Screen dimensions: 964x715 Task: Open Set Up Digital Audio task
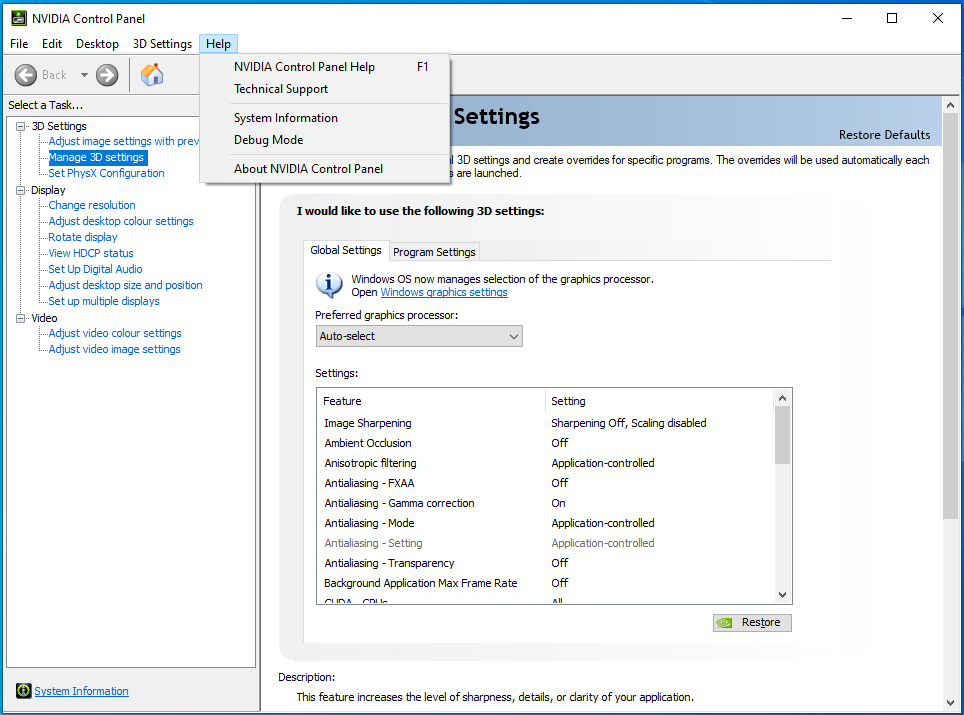(x=95, y=269)
